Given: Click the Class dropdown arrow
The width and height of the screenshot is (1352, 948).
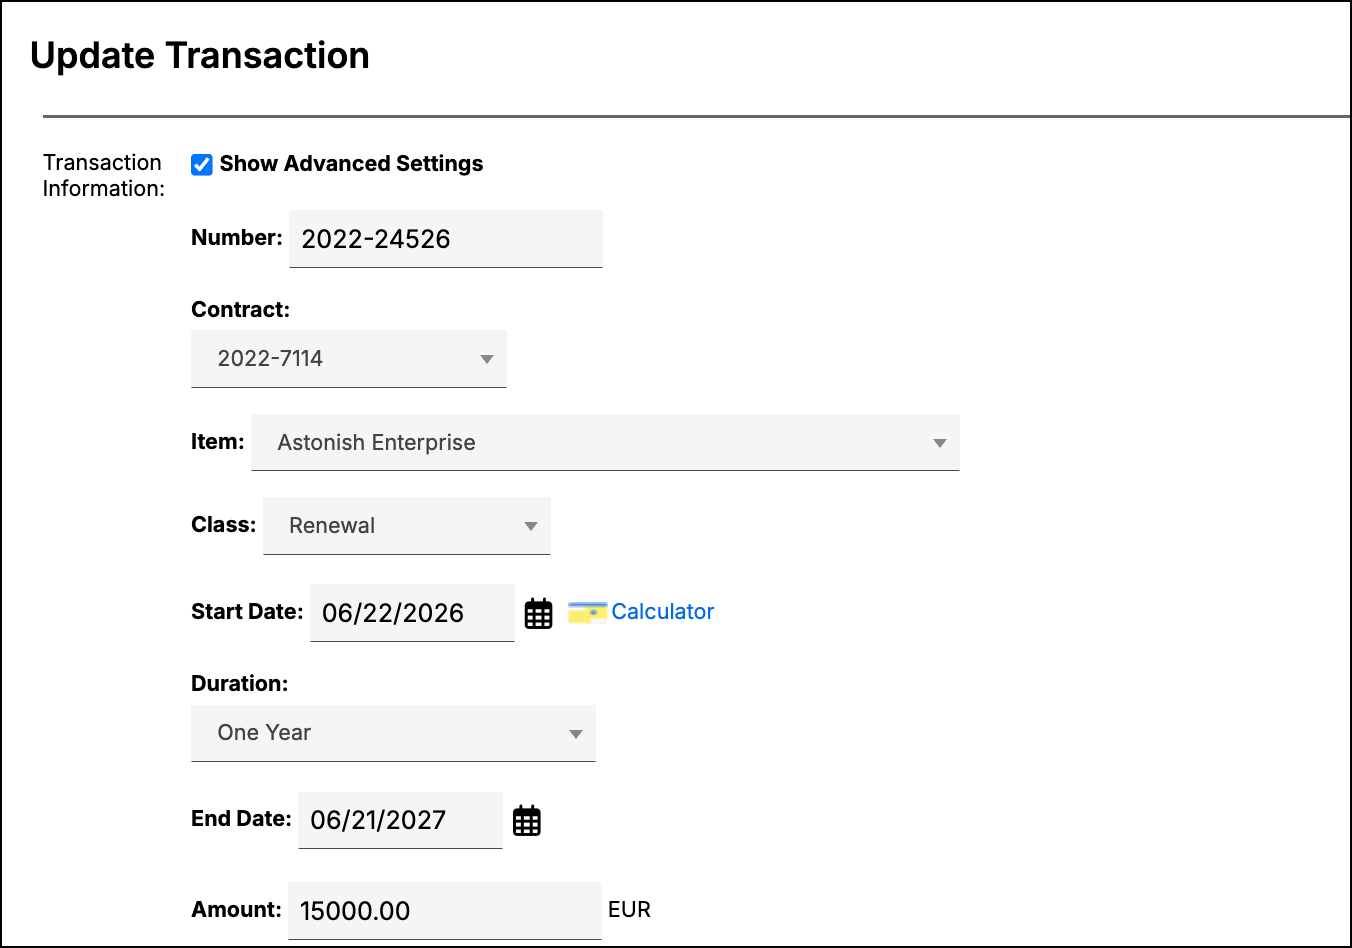Looking at the screenshot, I should coord(531,526).
